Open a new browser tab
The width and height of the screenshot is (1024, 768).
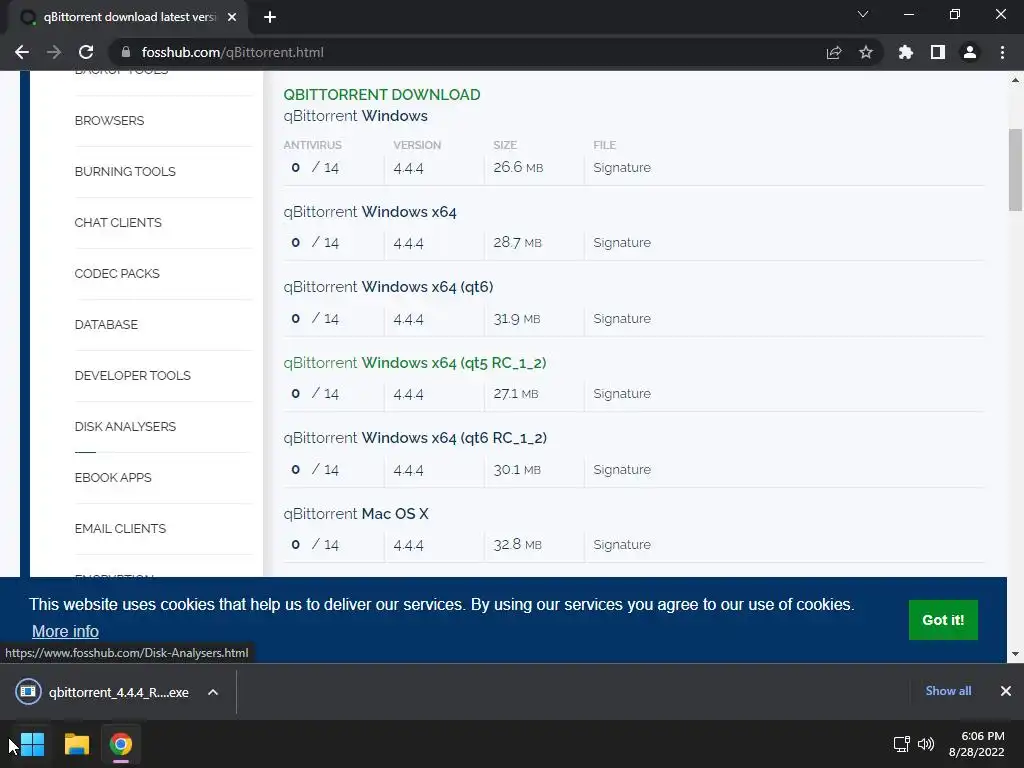pyautogui.click(x=270, y=17)
